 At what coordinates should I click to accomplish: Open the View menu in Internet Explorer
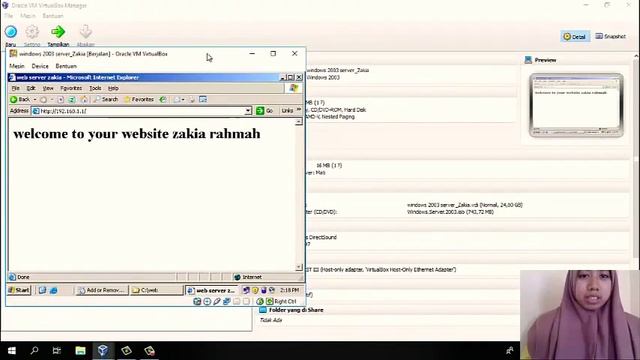pos(48,88)
